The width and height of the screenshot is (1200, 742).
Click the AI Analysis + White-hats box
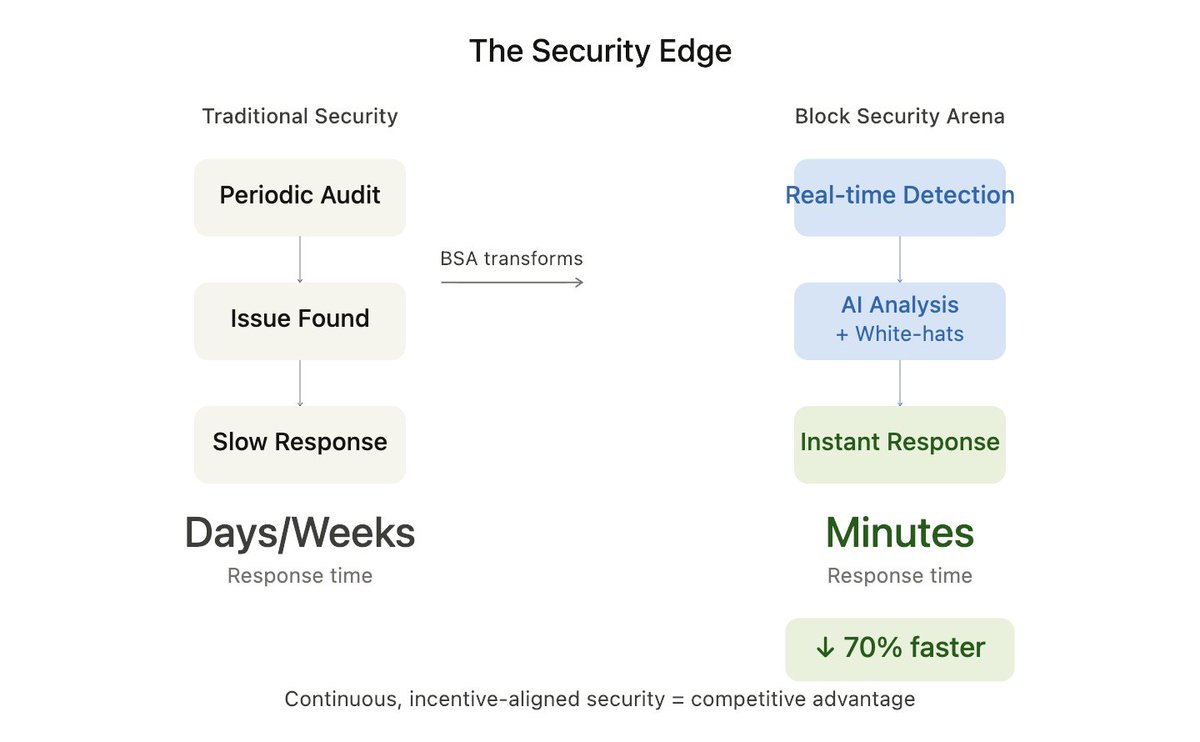coord(900,320)
